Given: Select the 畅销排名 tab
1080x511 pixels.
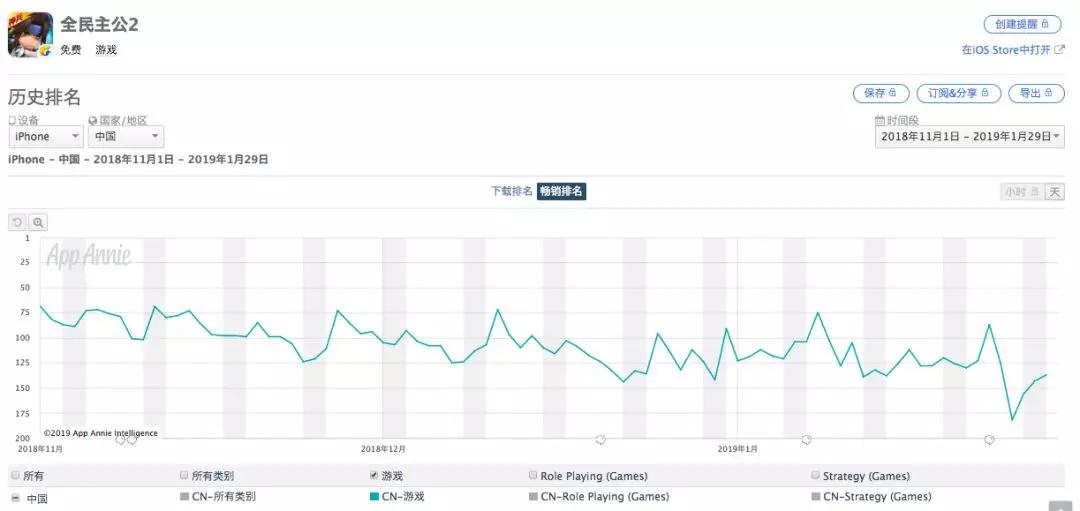Looking at the screenshot, I should point(561,191).
